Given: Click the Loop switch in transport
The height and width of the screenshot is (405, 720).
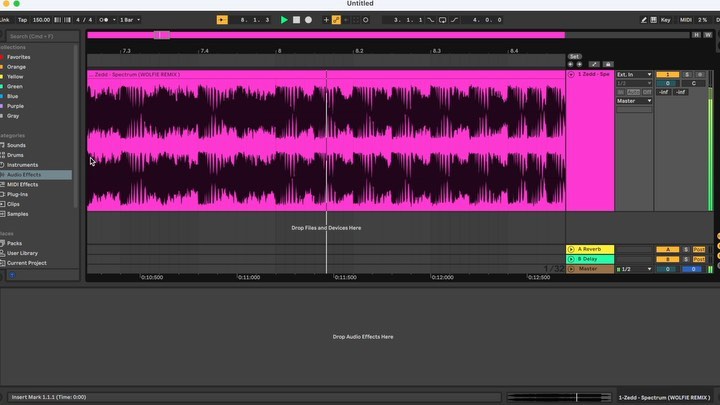Looking at the screenshot, I should pyautogui.click(x=443, y=19).
